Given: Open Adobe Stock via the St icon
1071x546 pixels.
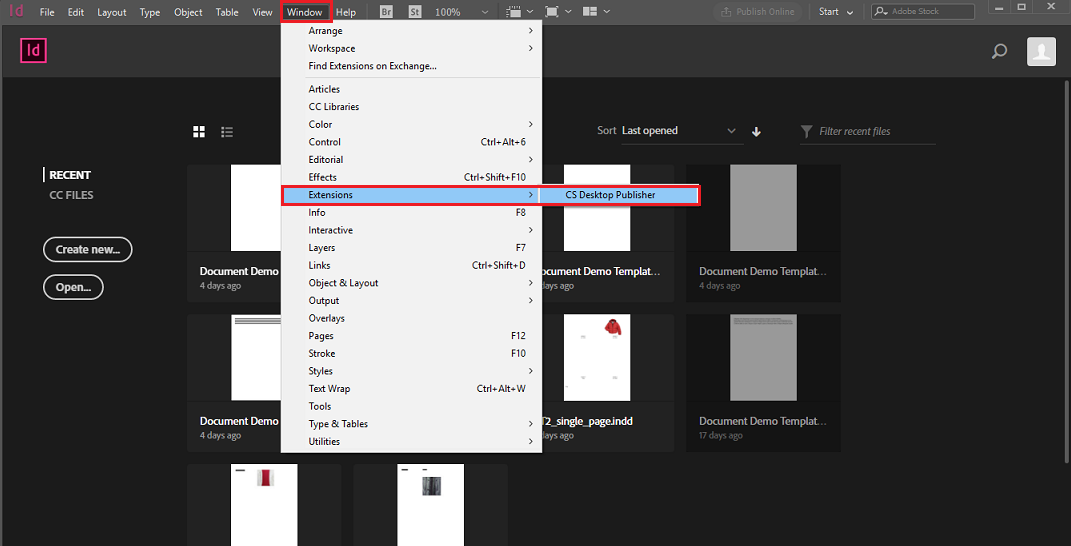Looking at the screenshot, I should pyautogui.click(x=415, y=12).
